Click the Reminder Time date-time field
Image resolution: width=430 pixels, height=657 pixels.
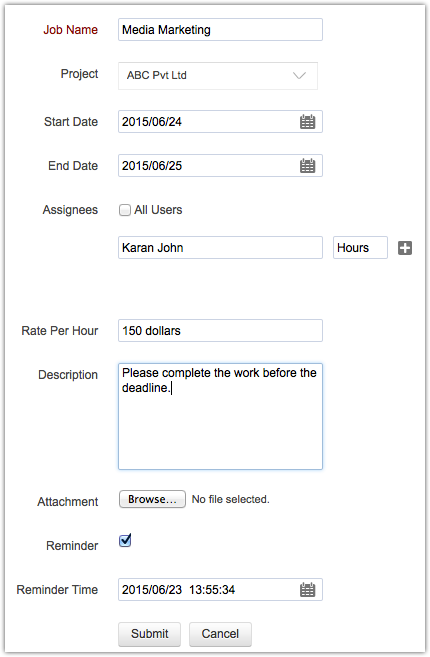point(220,590)
